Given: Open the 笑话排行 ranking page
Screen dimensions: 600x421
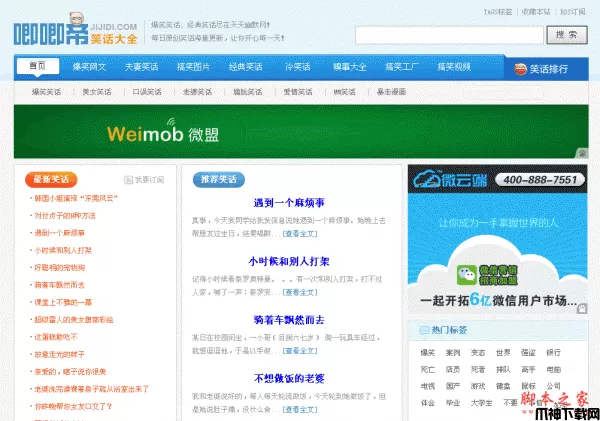Looking at the screenshot, I should point(549,69).
